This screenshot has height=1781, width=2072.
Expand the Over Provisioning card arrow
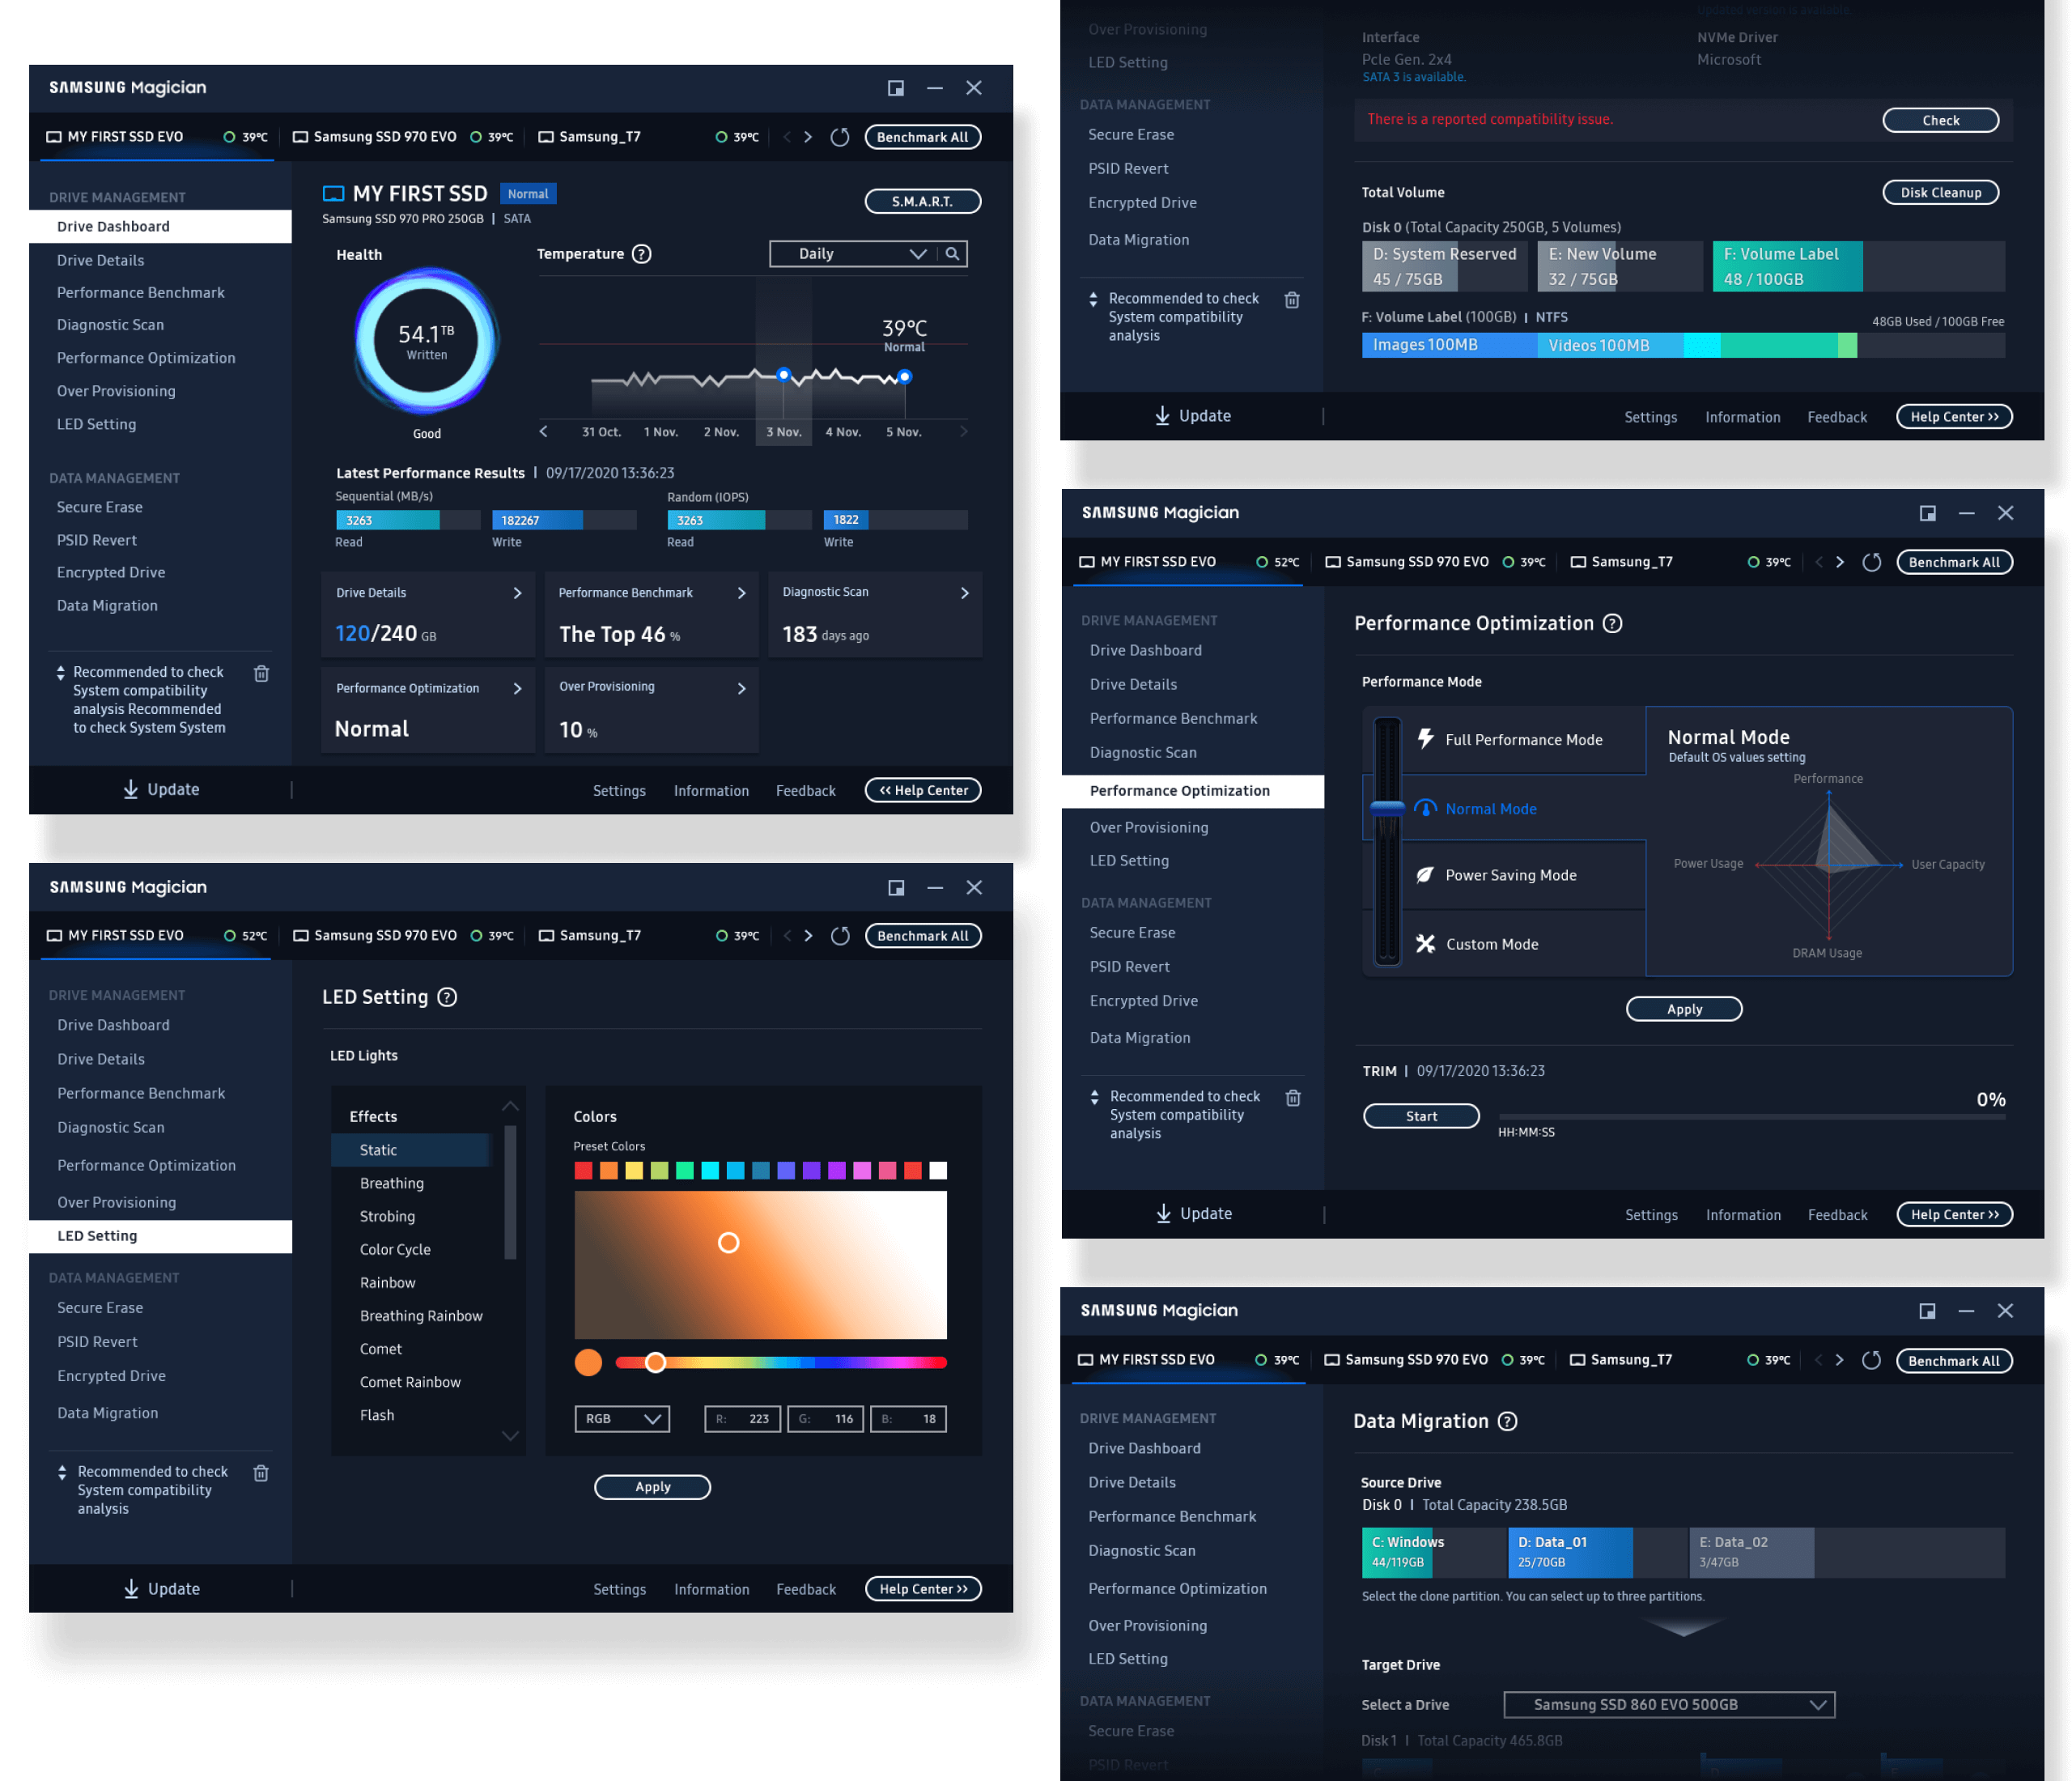click(741, 688)
